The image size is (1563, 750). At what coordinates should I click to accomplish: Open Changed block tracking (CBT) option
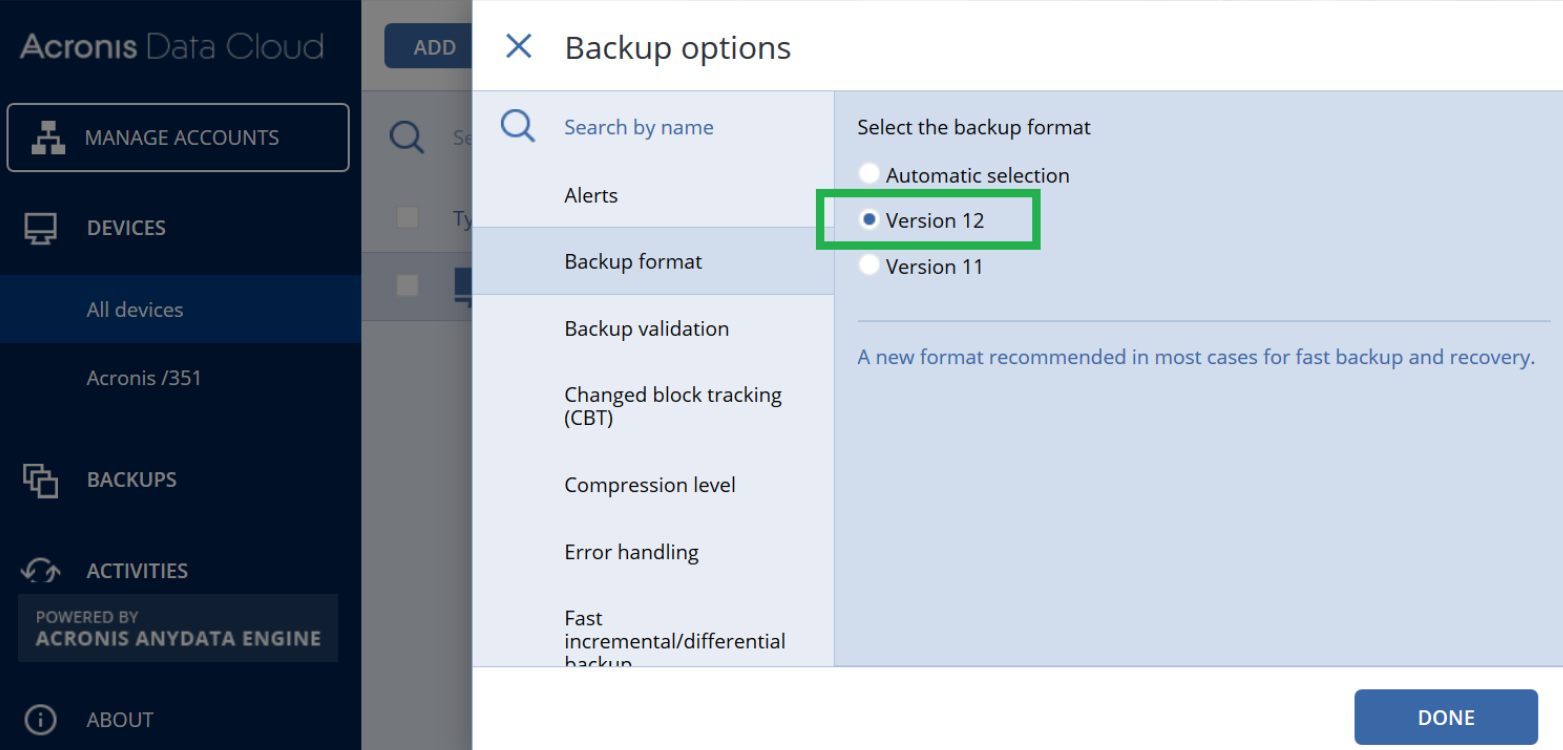point(653,406)
